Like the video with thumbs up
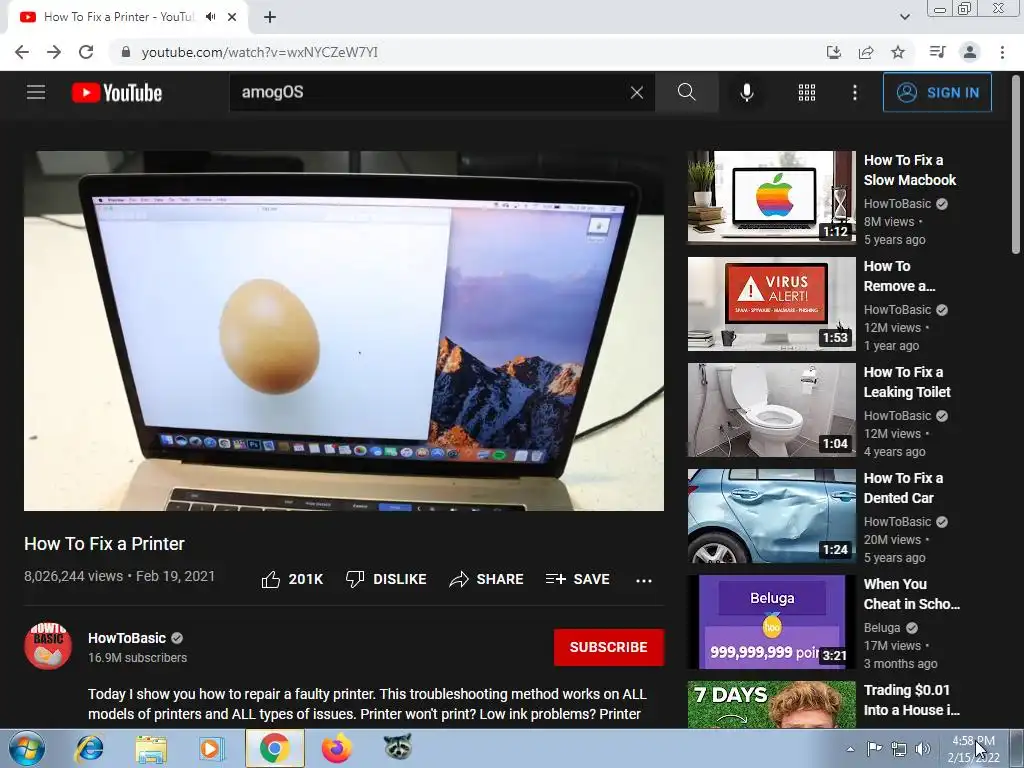Image resolution: width=1024 pixels, height=768 pixels. 293,579
